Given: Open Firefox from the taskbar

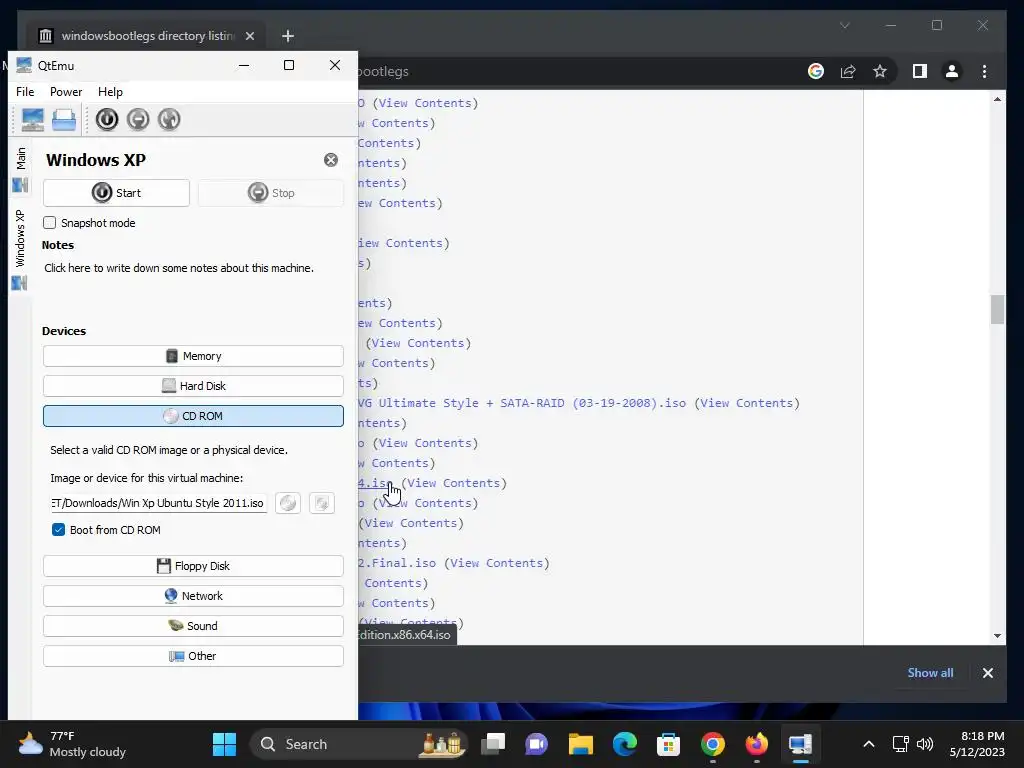Looking at the screenshot, I should 756,744.
